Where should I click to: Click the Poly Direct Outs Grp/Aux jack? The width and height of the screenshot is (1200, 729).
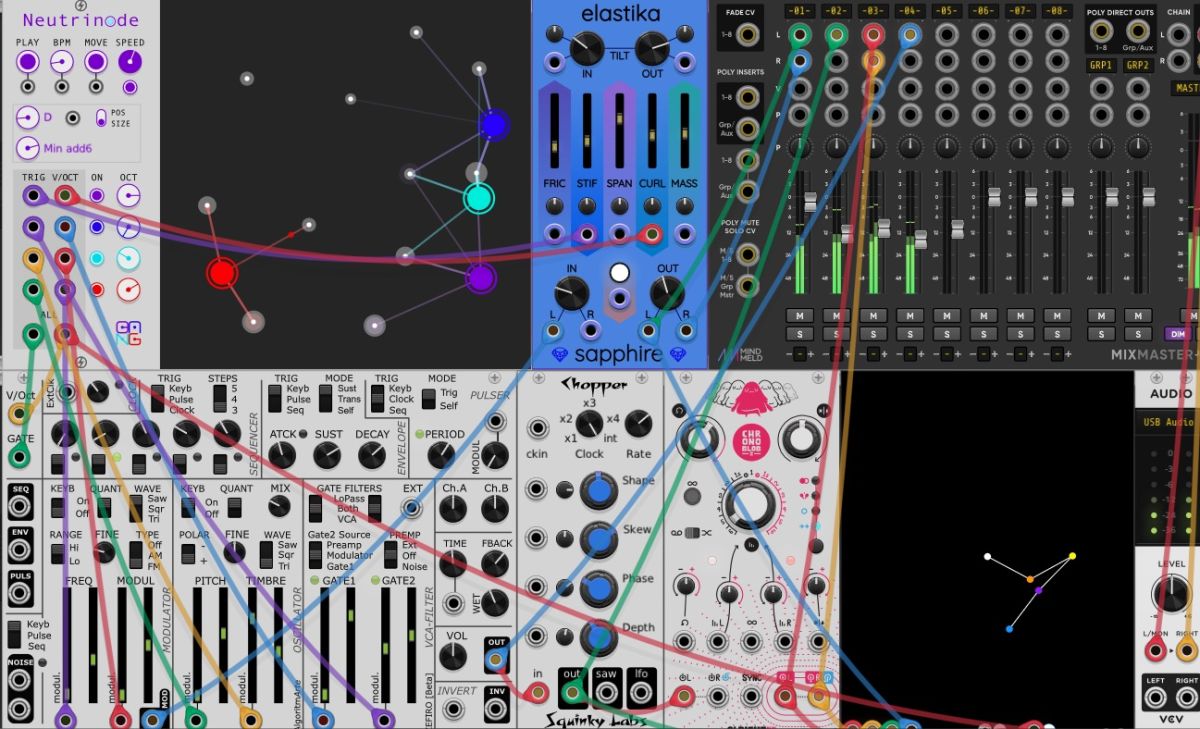[1138, 31]
